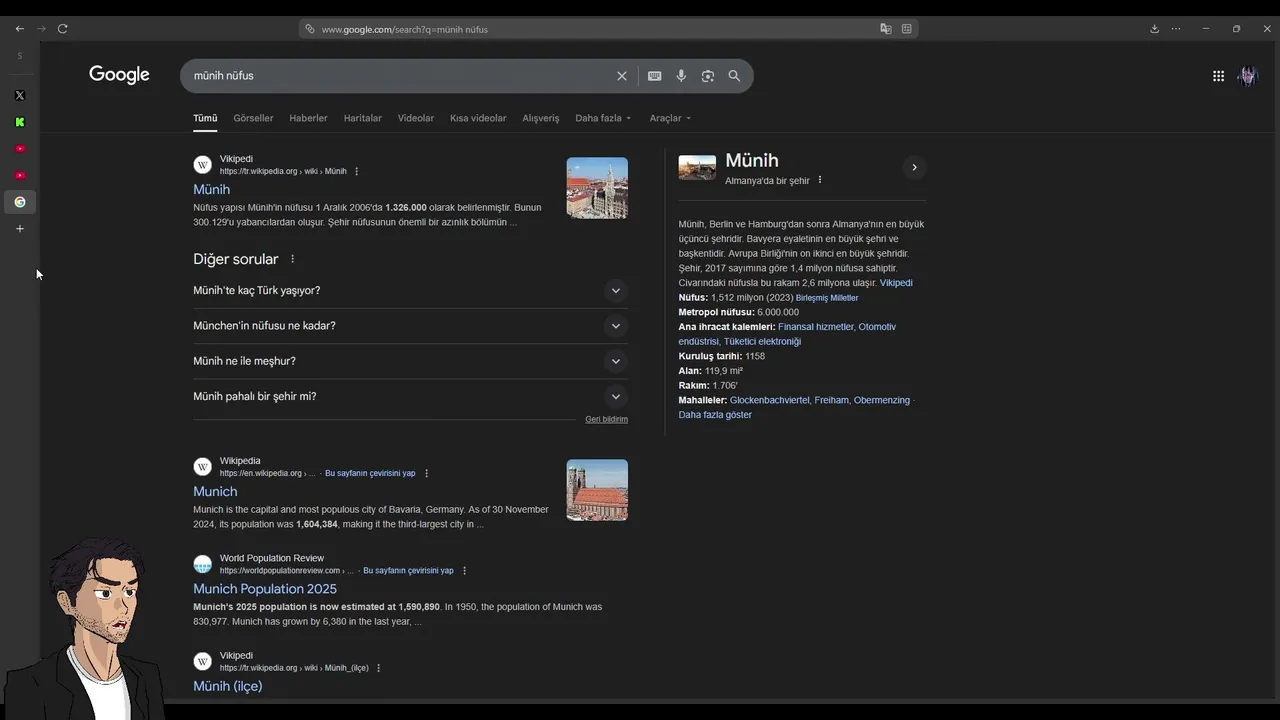
Task: Click the Frauenkirche thumbnail in Munich result
Action: (x=597, y=490)
